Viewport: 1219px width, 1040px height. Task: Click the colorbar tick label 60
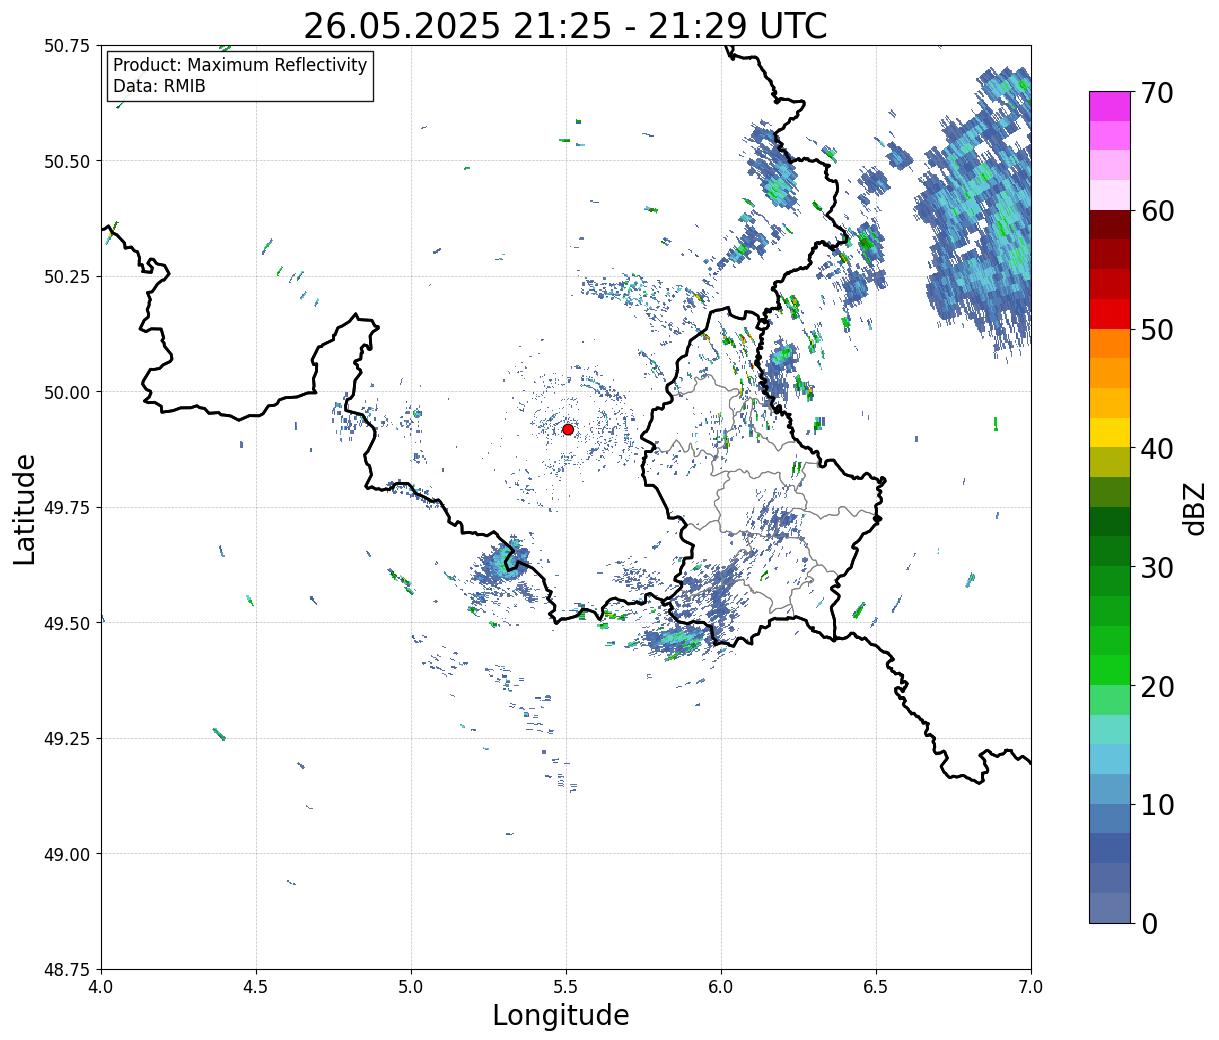tap(1156, 211)
